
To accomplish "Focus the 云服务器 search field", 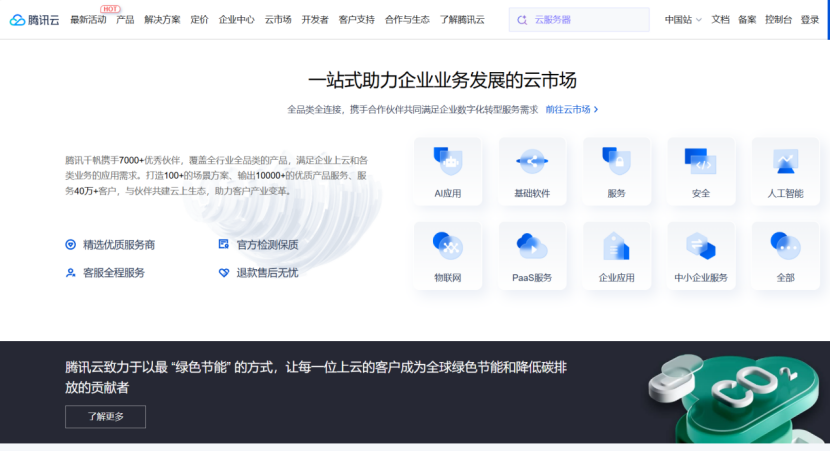I will click(x=585, y=20).
